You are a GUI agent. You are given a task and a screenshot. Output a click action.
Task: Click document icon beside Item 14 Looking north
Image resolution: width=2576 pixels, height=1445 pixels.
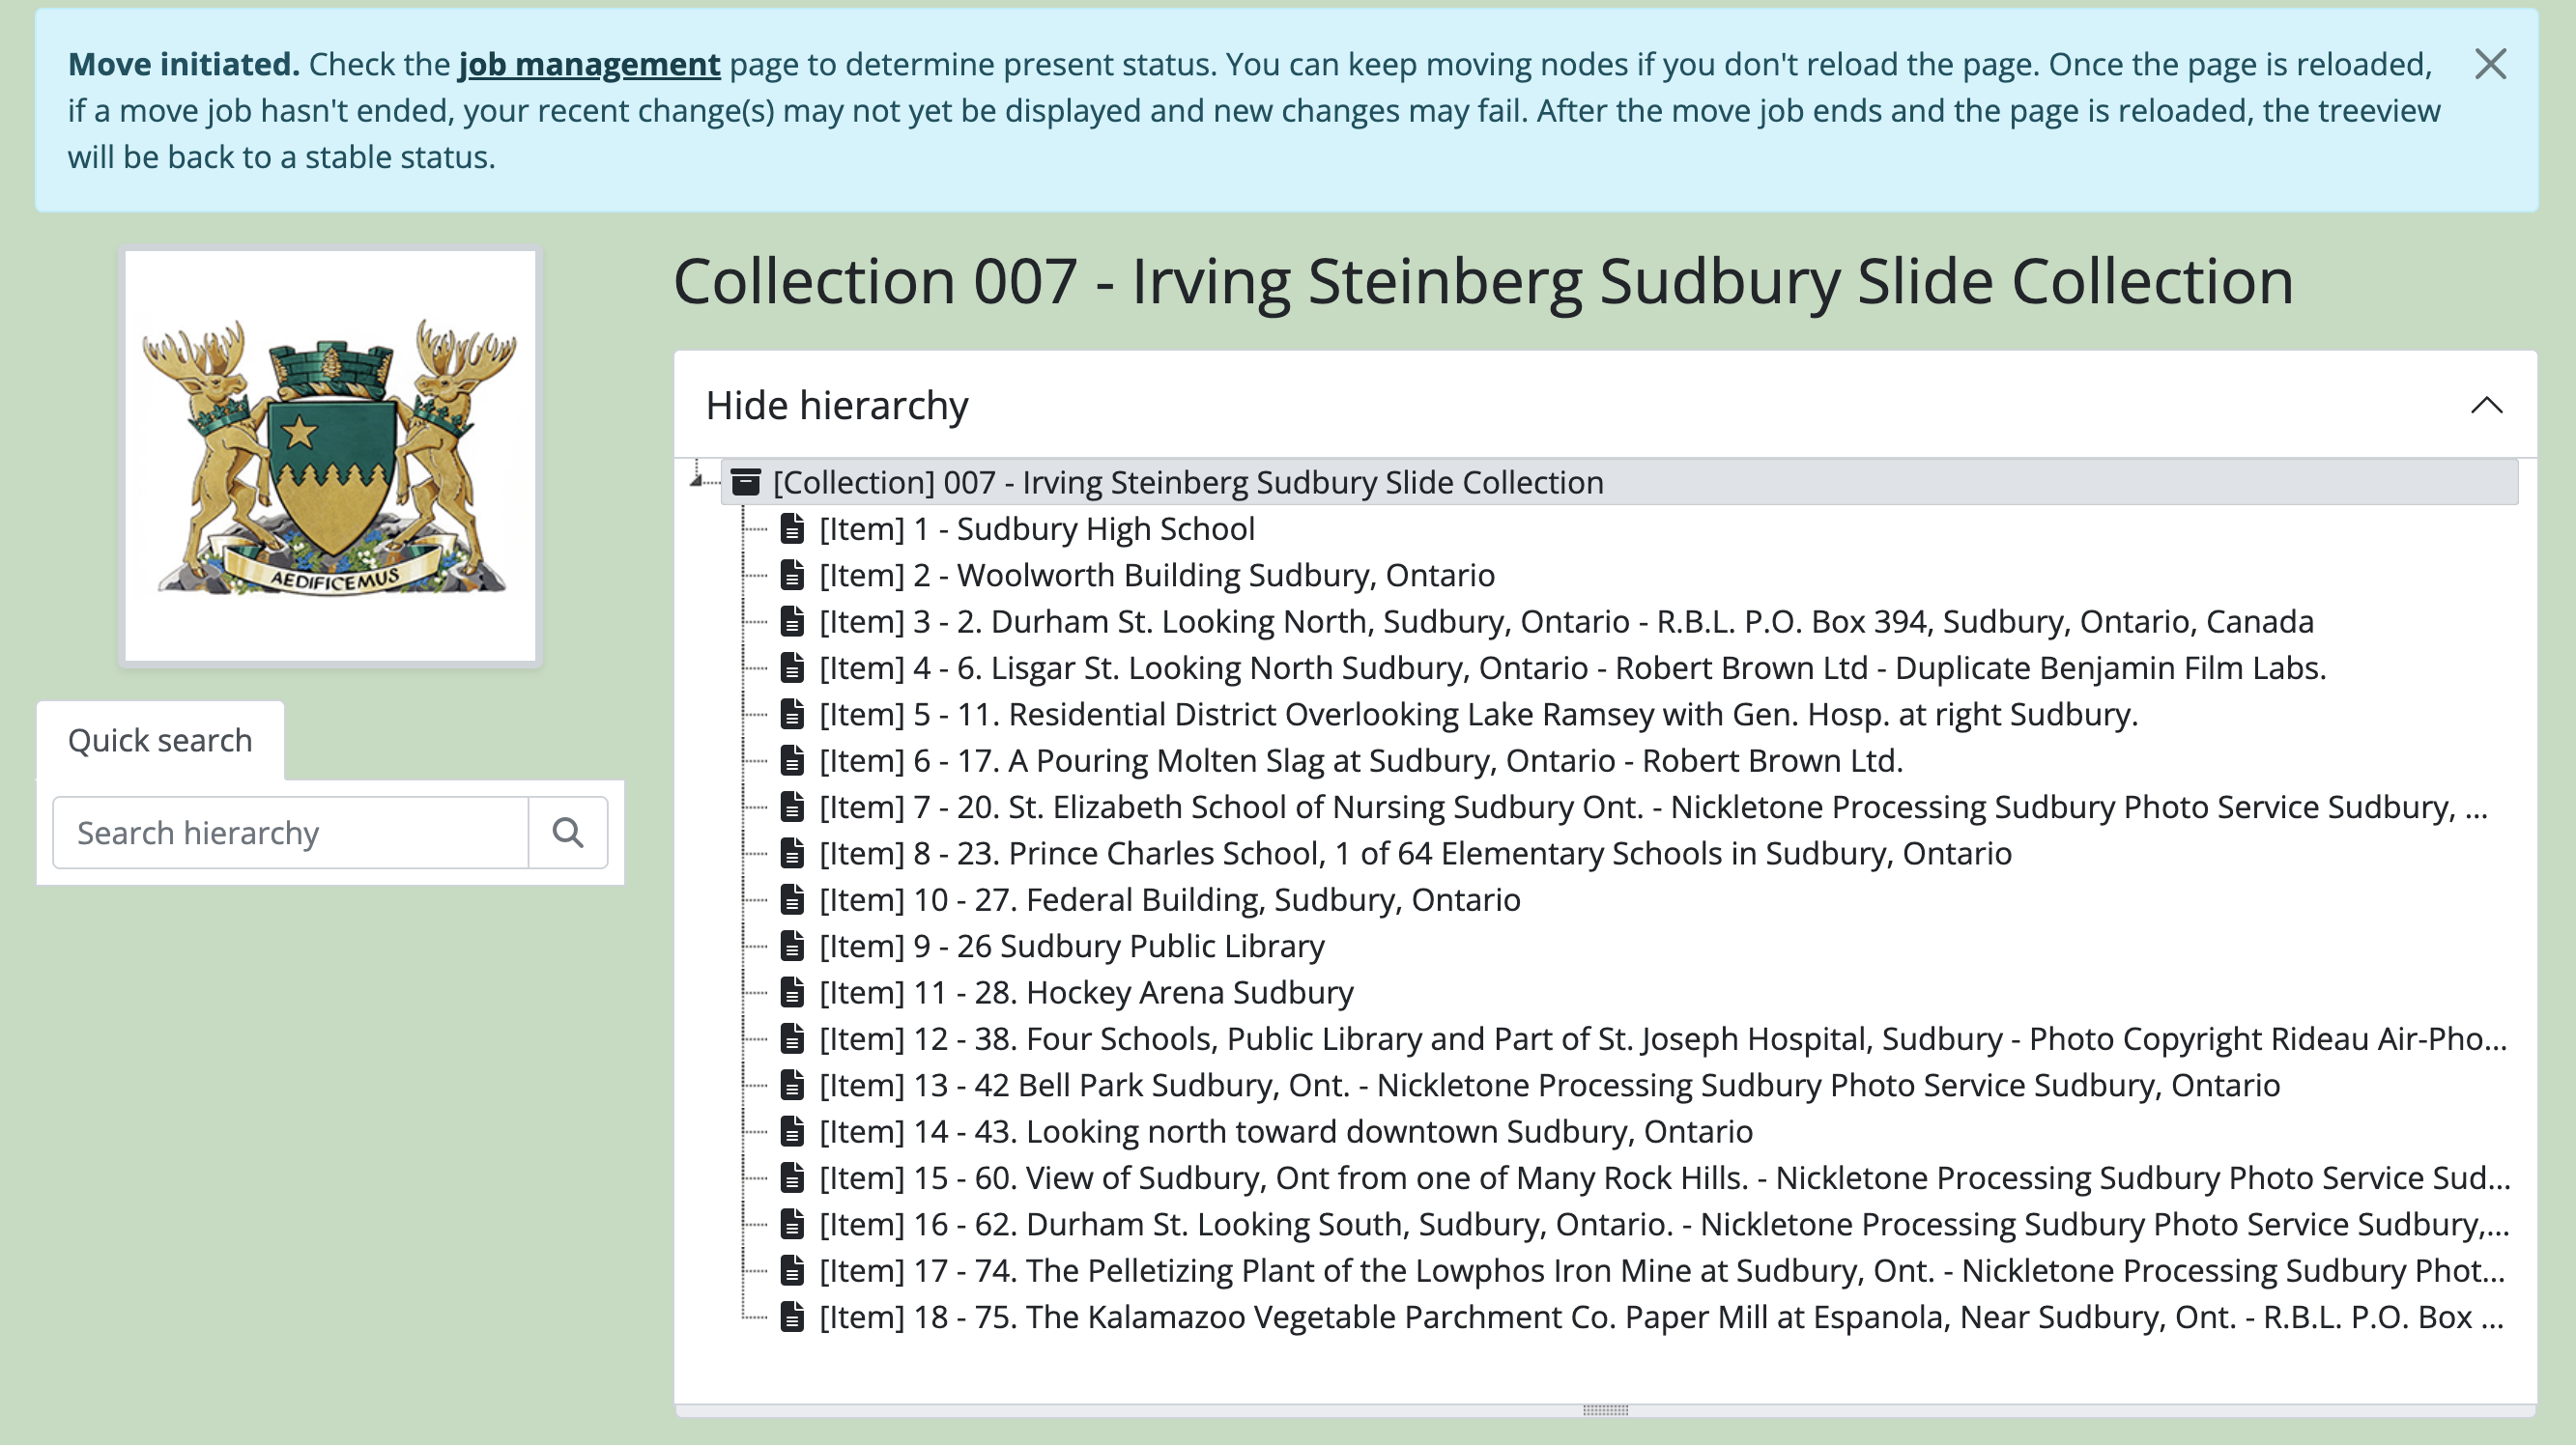click(x=792, y=1131)
